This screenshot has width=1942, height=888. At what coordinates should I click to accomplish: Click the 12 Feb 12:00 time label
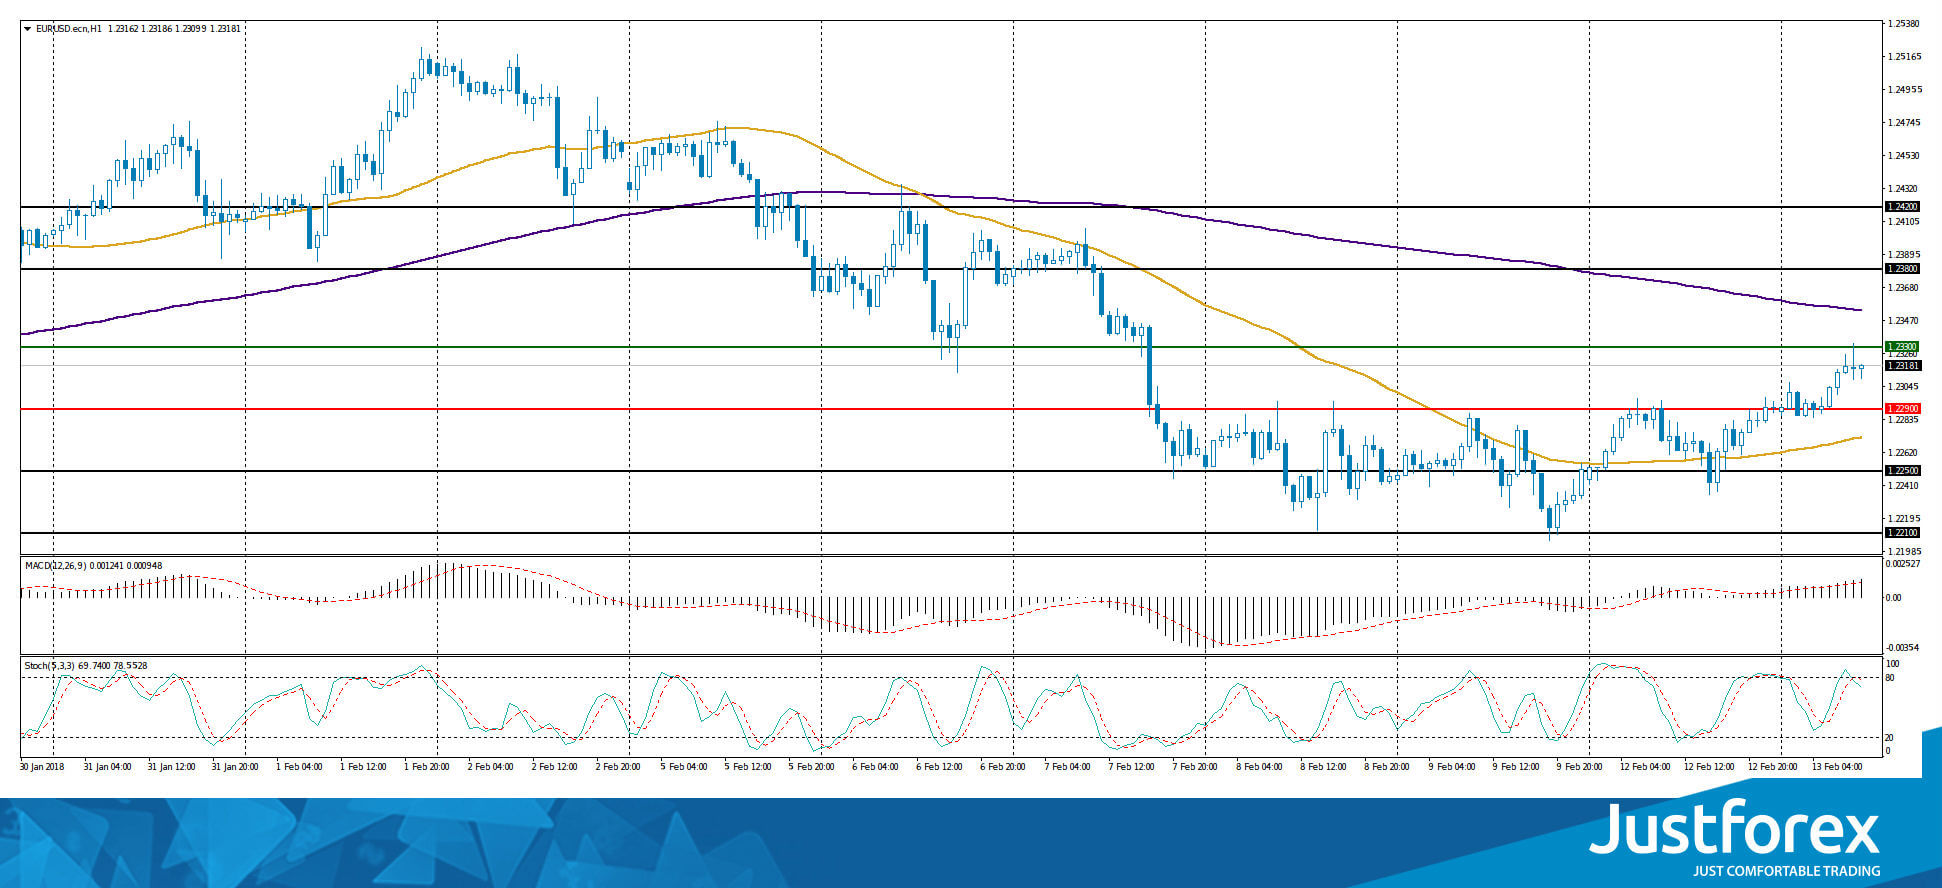pyautogui.click(x=1709, y=767)
